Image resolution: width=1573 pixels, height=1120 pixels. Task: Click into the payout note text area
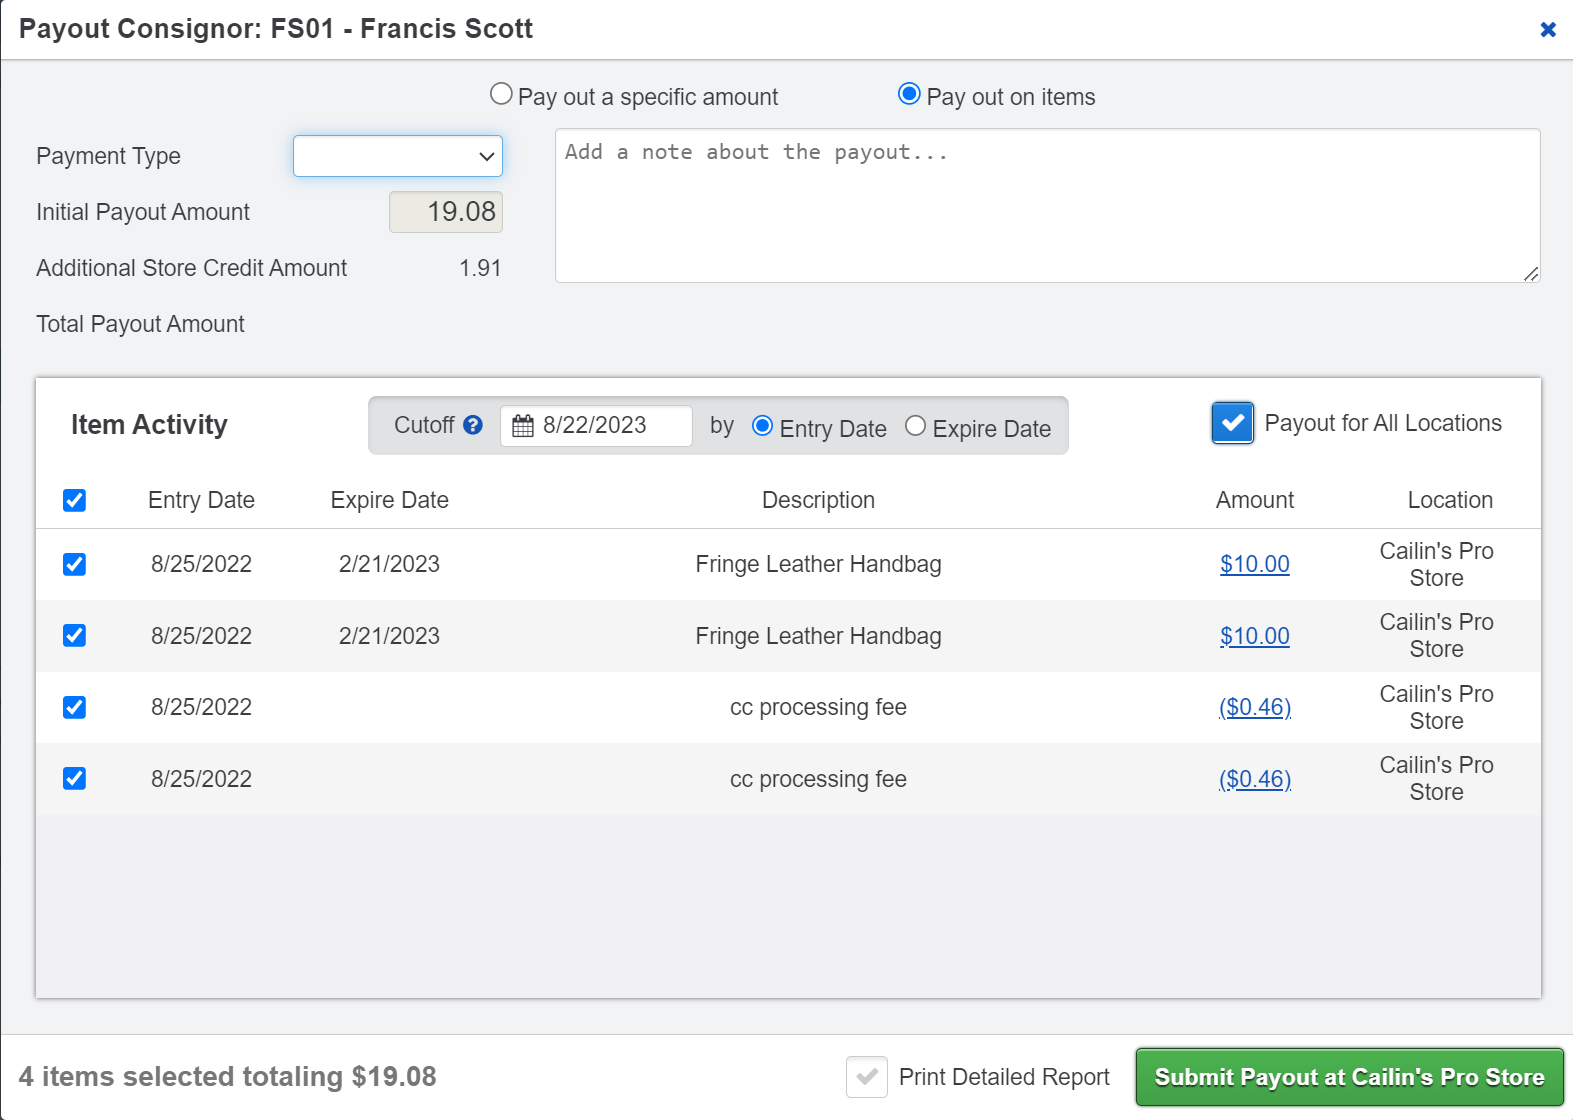(1047, 205)
